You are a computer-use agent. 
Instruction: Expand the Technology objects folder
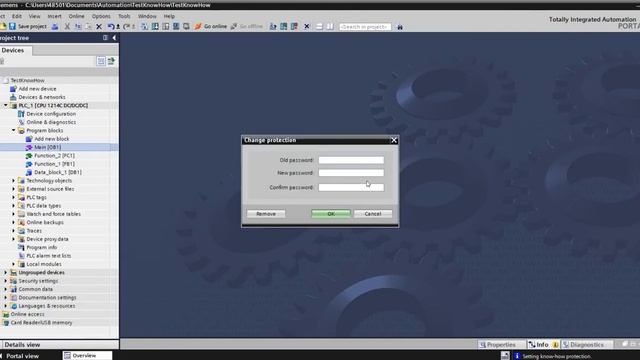pyautogui.click(x=13, y=180)
